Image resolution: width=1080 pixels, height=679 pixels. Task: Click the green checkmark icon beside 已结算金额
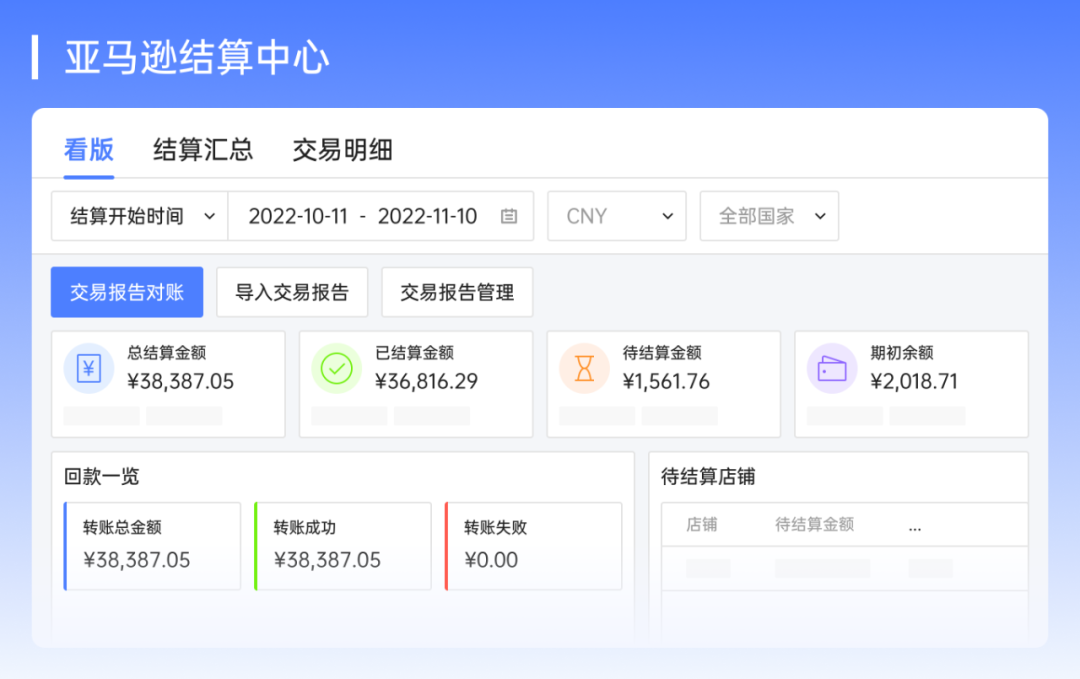click(336, 368)
